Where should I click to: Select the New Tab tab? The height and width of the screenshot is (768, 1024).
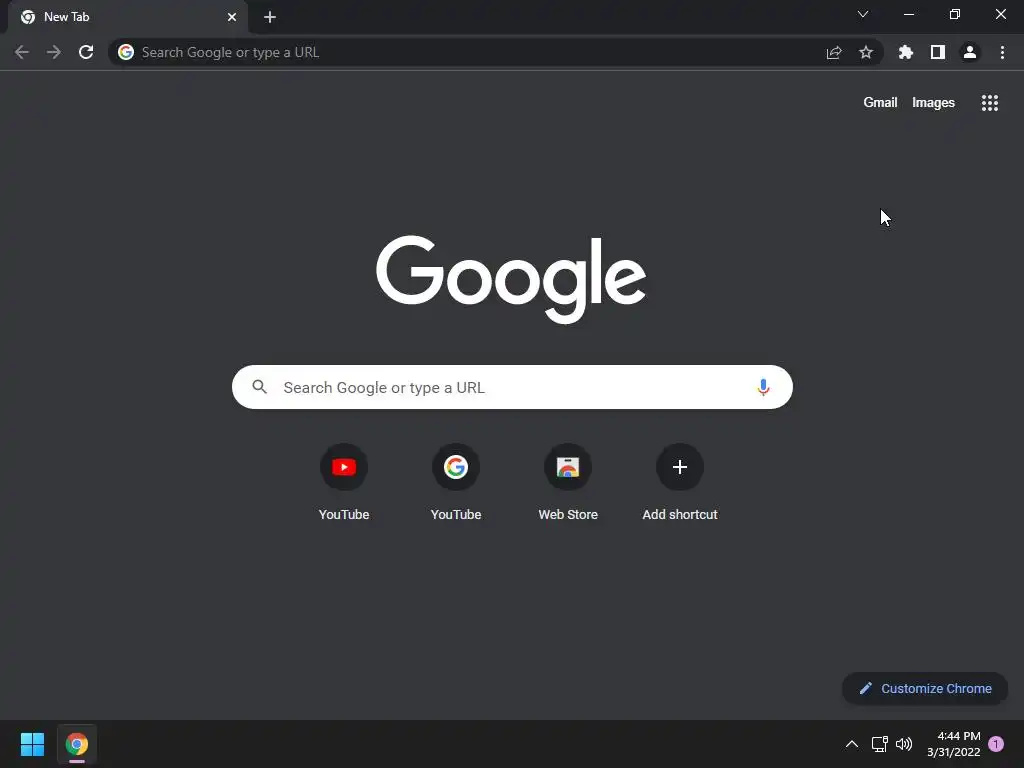pos(128,17)
